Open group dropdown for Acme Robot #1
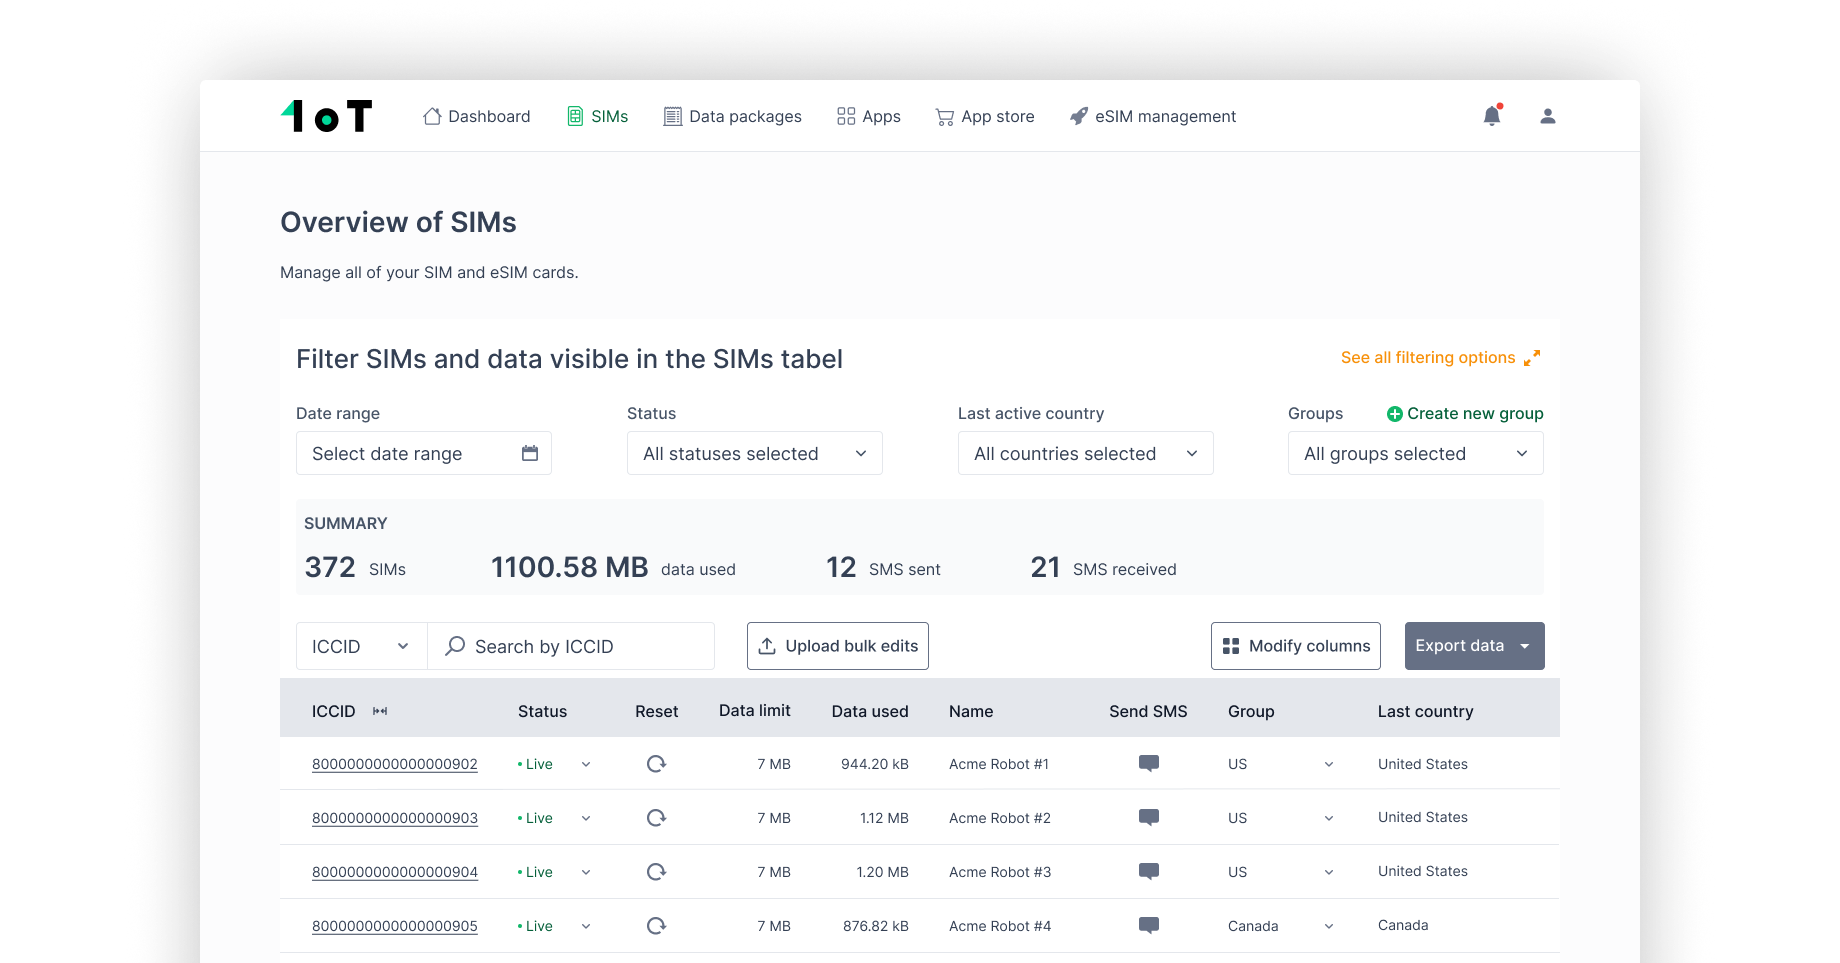The width and height of the screenshot is (1840, 963). pyautogui.click(x=1329, y=764)
